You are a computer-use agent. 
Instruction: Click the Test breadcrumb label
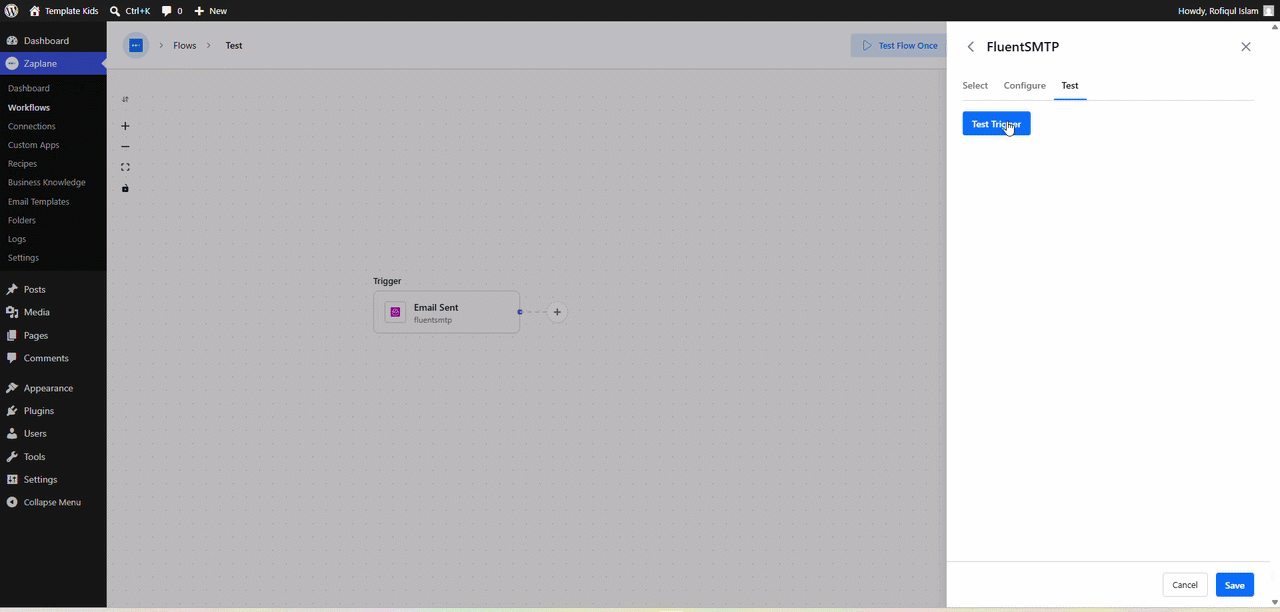pos(234,46)
